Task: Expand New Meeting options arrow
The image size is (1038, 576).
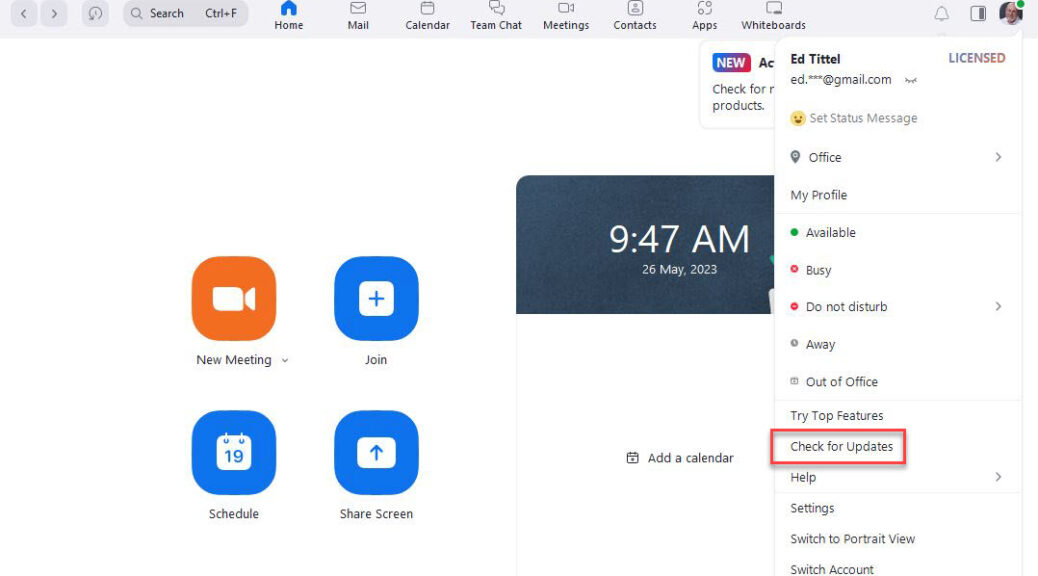Action: click(x=285, y=361)
